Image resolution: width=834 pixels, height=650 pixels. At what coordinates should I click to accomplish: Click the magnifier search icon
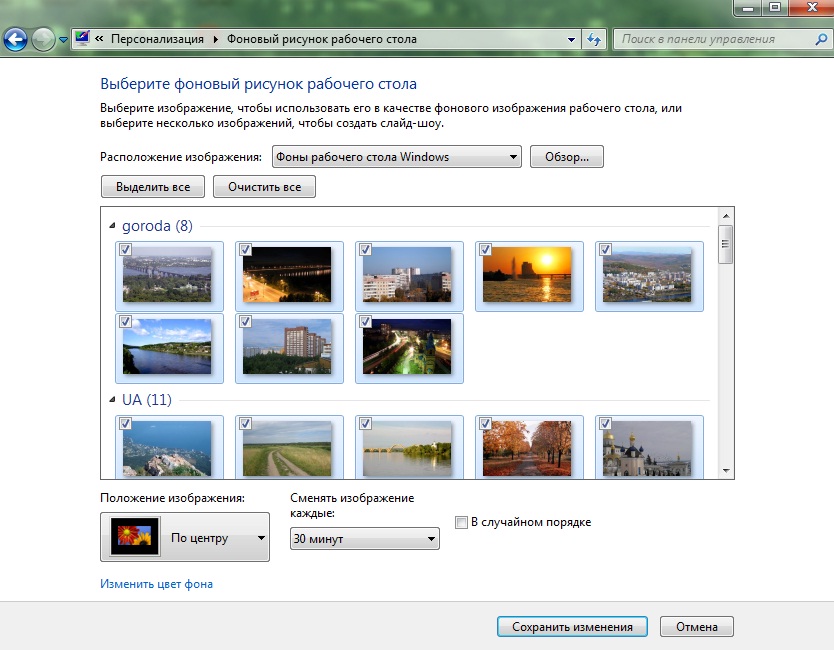[x=821, y=39]
